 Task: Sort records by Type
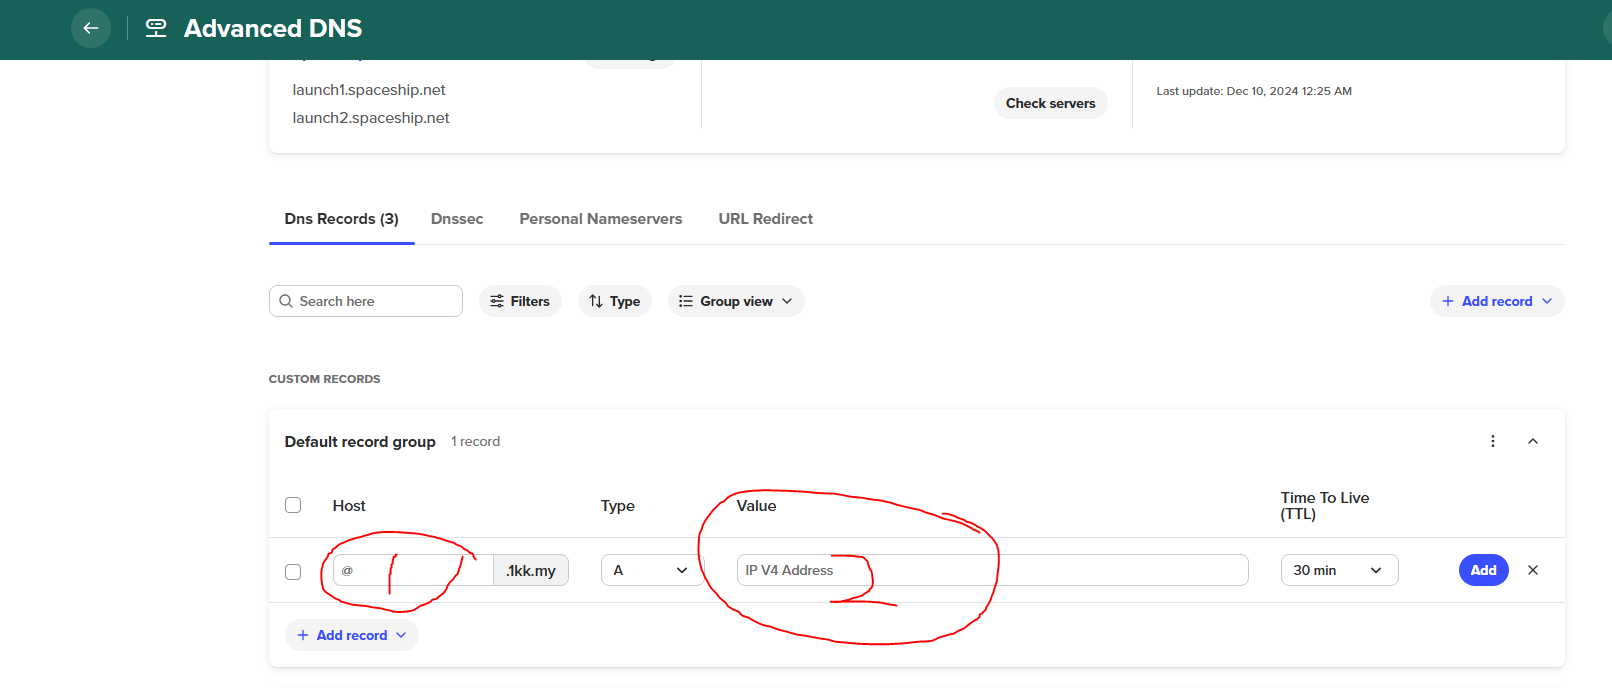tap(614, 301)
